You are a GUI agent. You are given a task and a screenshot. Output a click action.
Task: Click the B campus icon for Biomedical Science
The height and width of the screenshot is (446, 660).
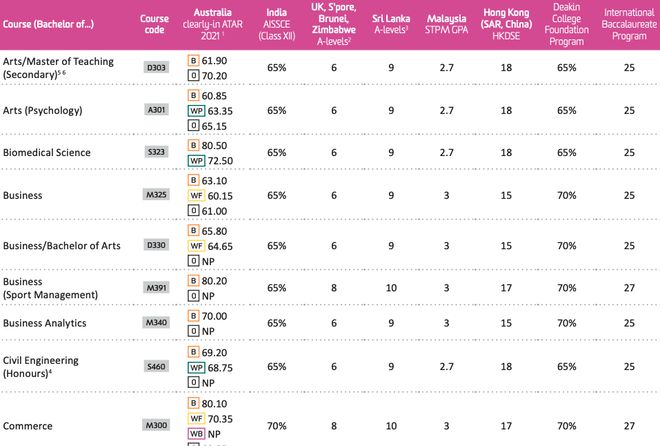[193, 146]
